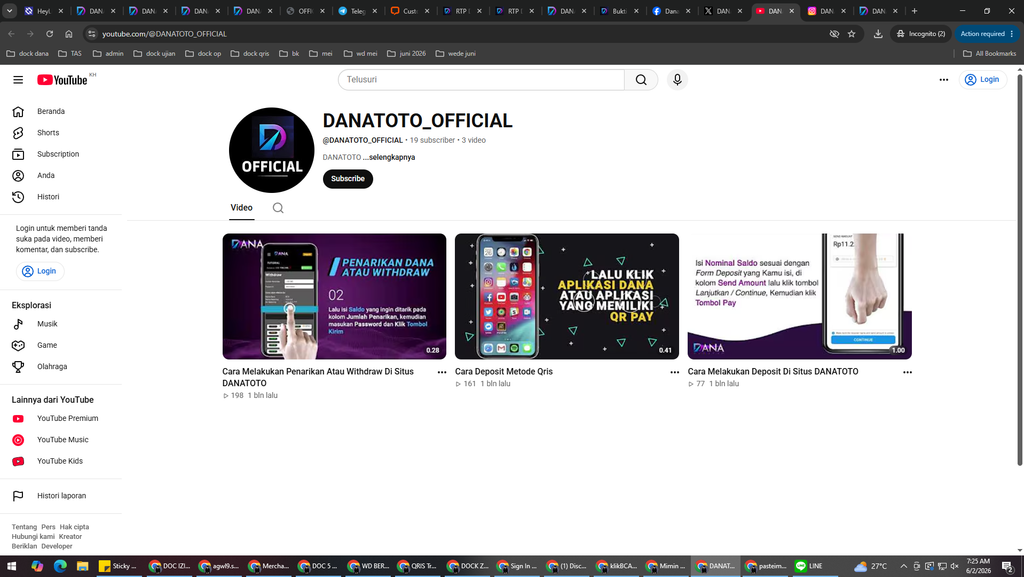This screenshot has height=577, width=1024.
Task: Subscribe to DANATOTO_OFFICIAL channel
Action: point(347,179)
